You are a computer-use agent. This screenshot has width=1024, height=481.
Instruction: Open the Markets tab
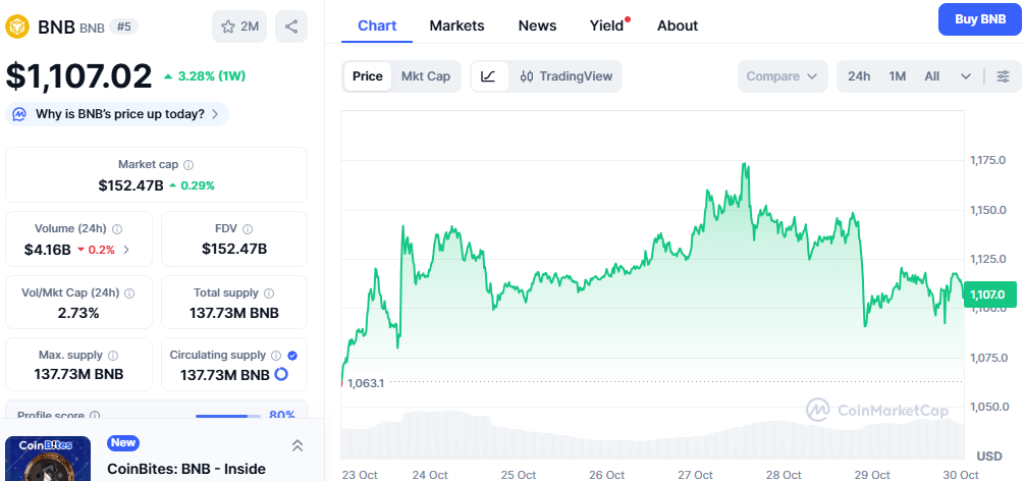click(x=457, y=26)
